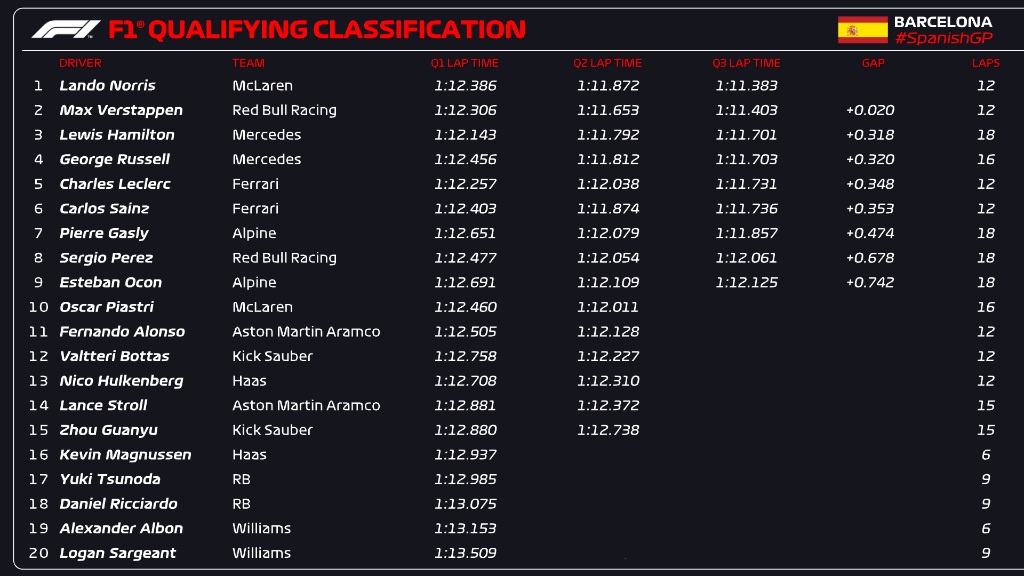Sort by Q3 LAP TIME header

(x=746, y=63)
